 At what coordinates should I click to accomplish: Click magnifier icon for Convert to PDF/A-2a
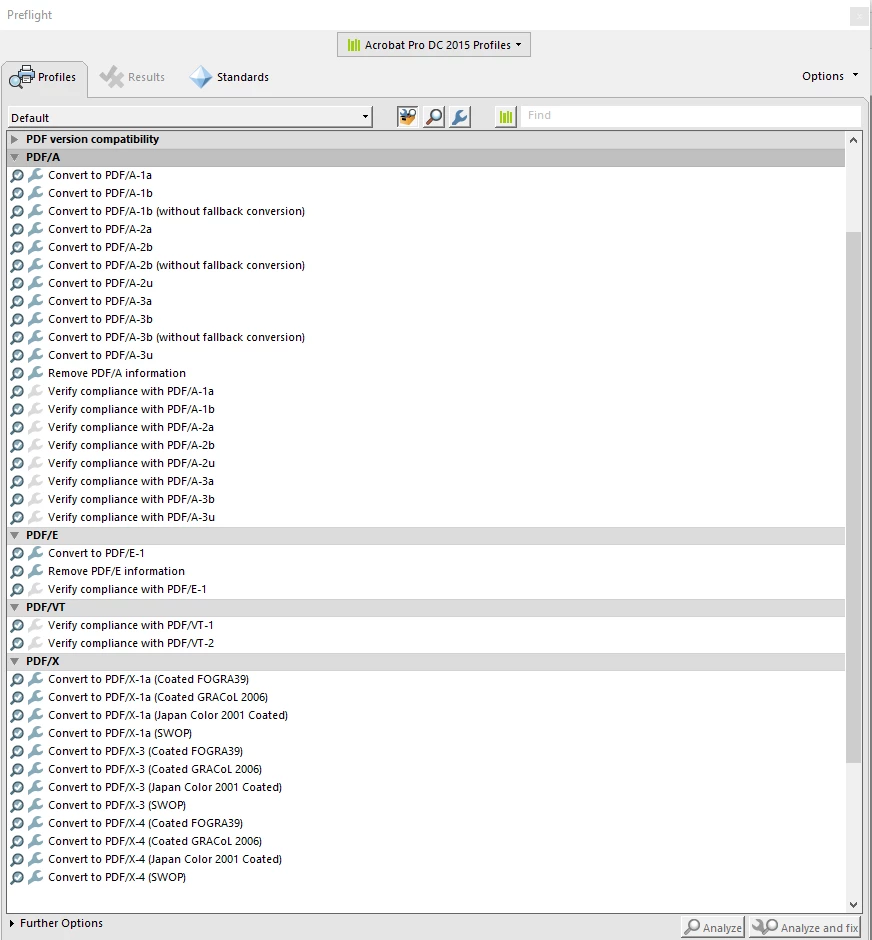coord(17,230)
